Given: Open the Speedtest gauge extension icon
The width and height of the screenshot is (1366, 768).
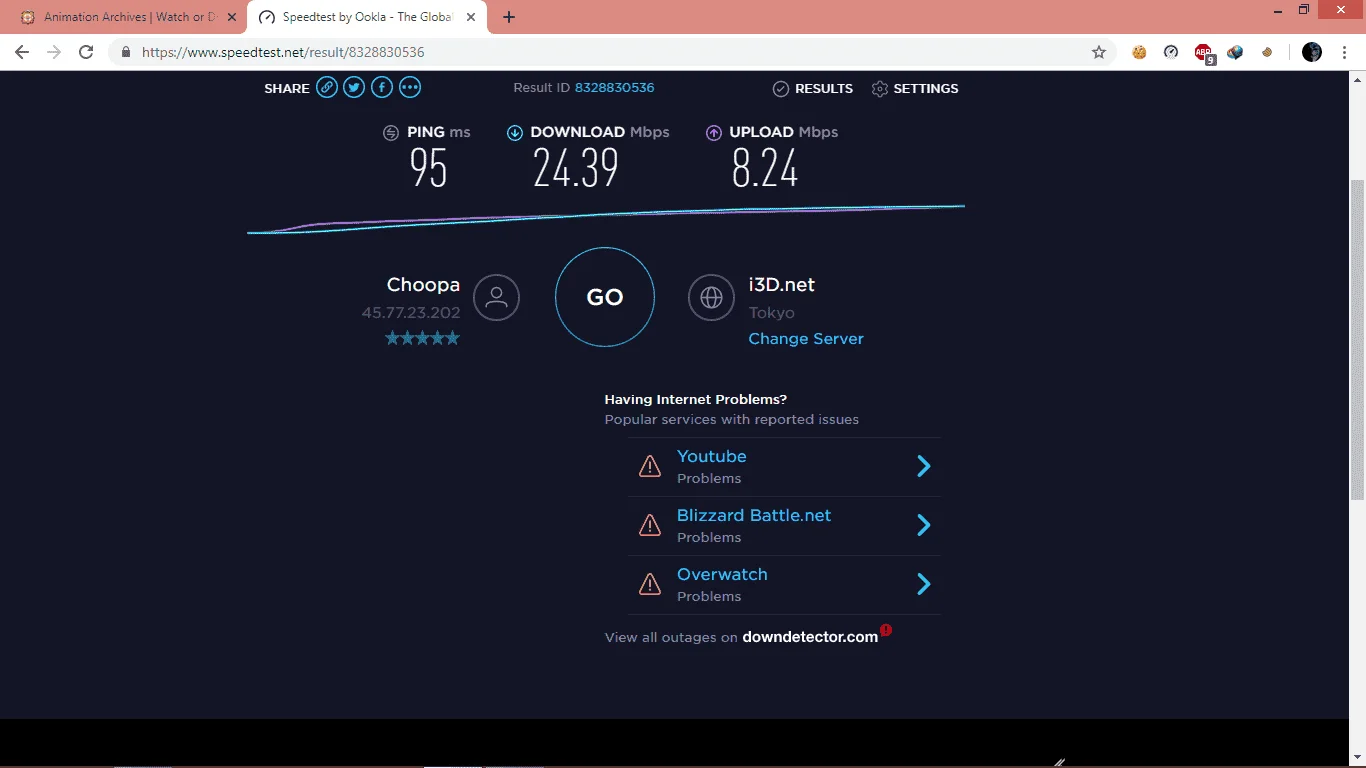Looking at the screenshot, I should click(1171, 52).
